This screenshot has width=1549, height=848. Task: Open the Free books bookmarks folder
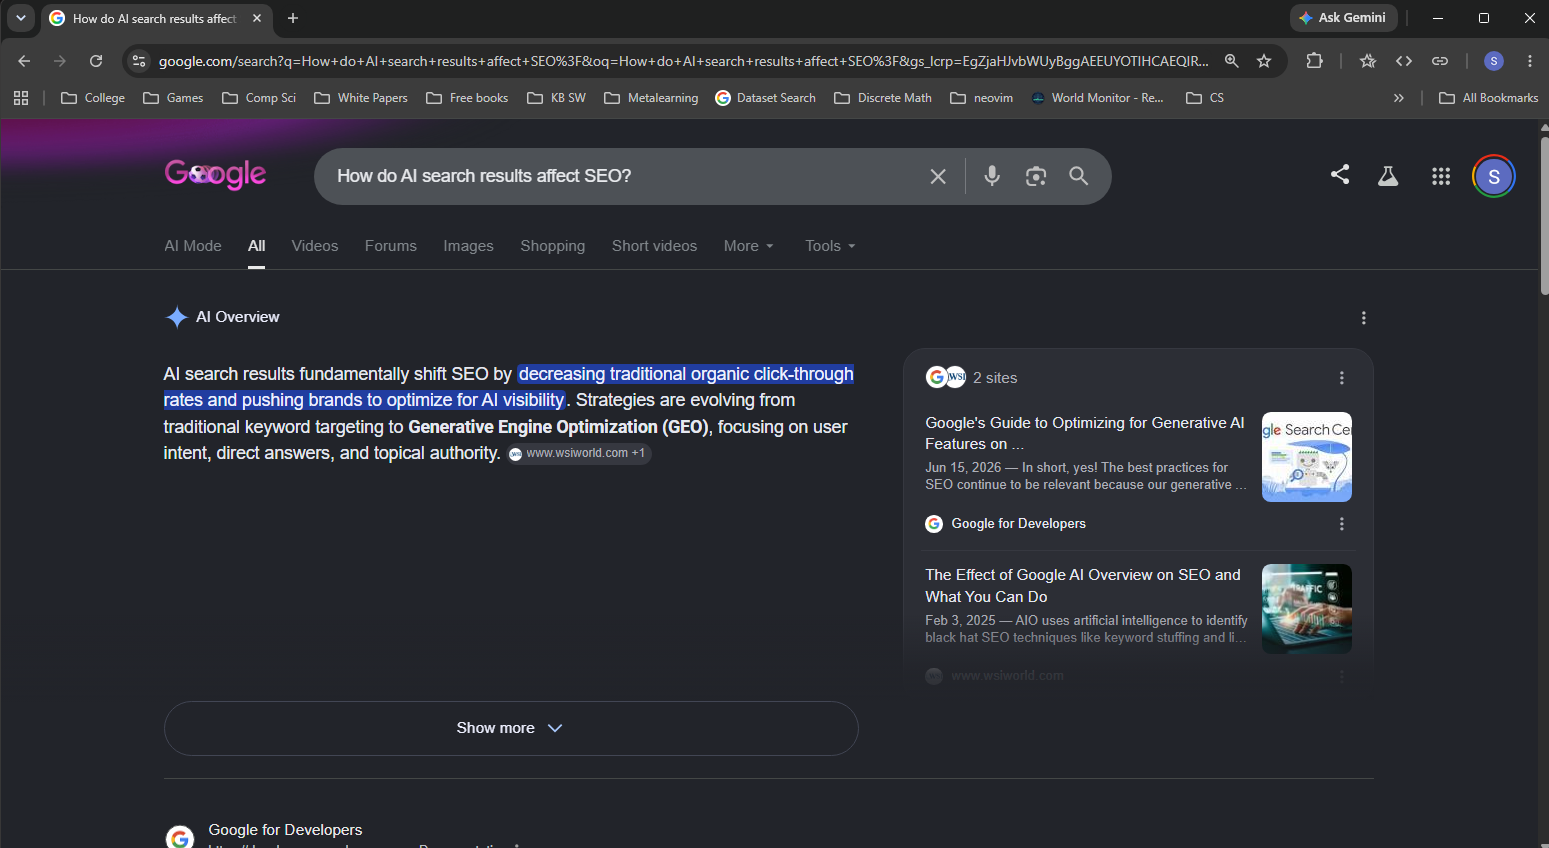tap(467, 98)
